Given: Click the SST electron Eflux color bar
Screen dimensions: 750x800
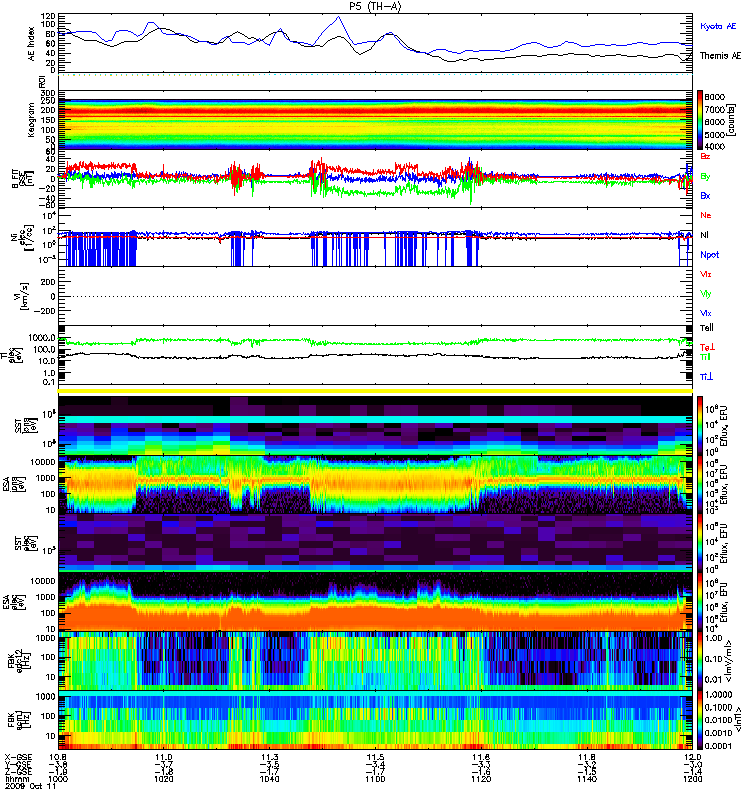Looking at the screenshot, I should click(x=700, y=543).
